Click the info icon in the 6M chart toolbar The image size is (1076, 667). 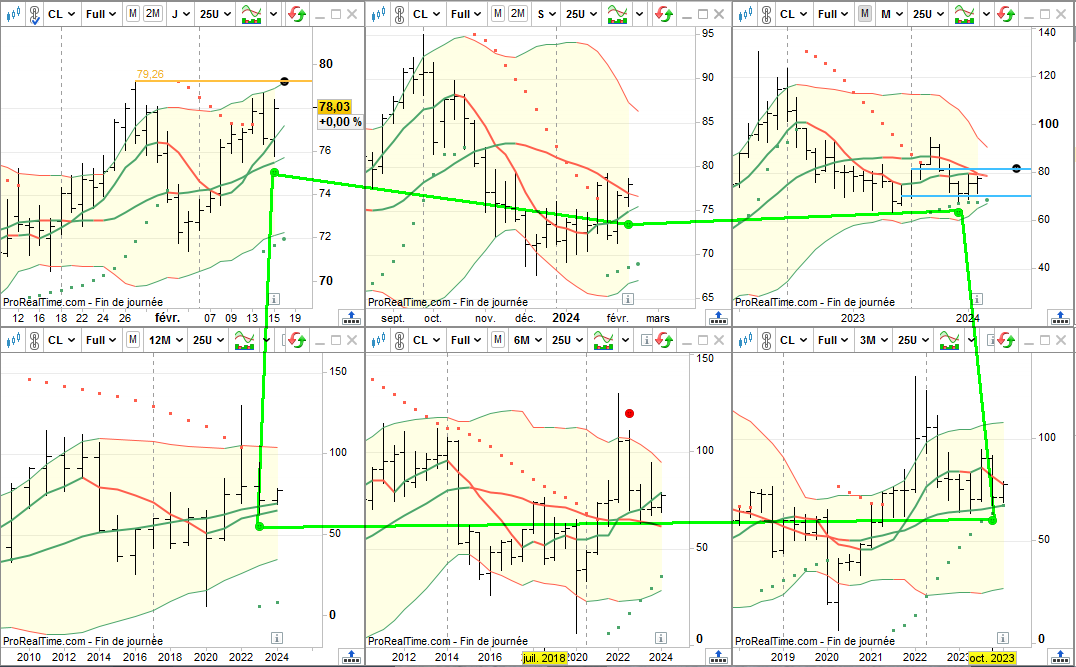(646, 340)
